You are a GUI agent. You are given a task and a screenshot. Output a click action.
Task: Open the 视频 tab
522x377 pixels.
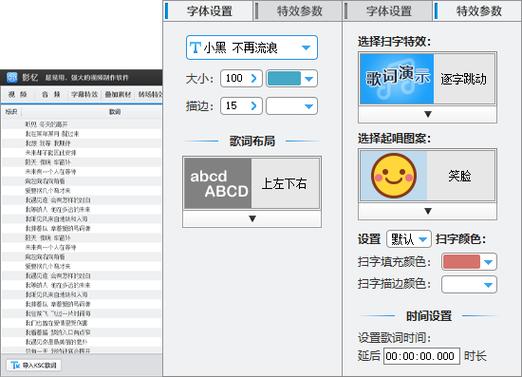coord(17,94)
